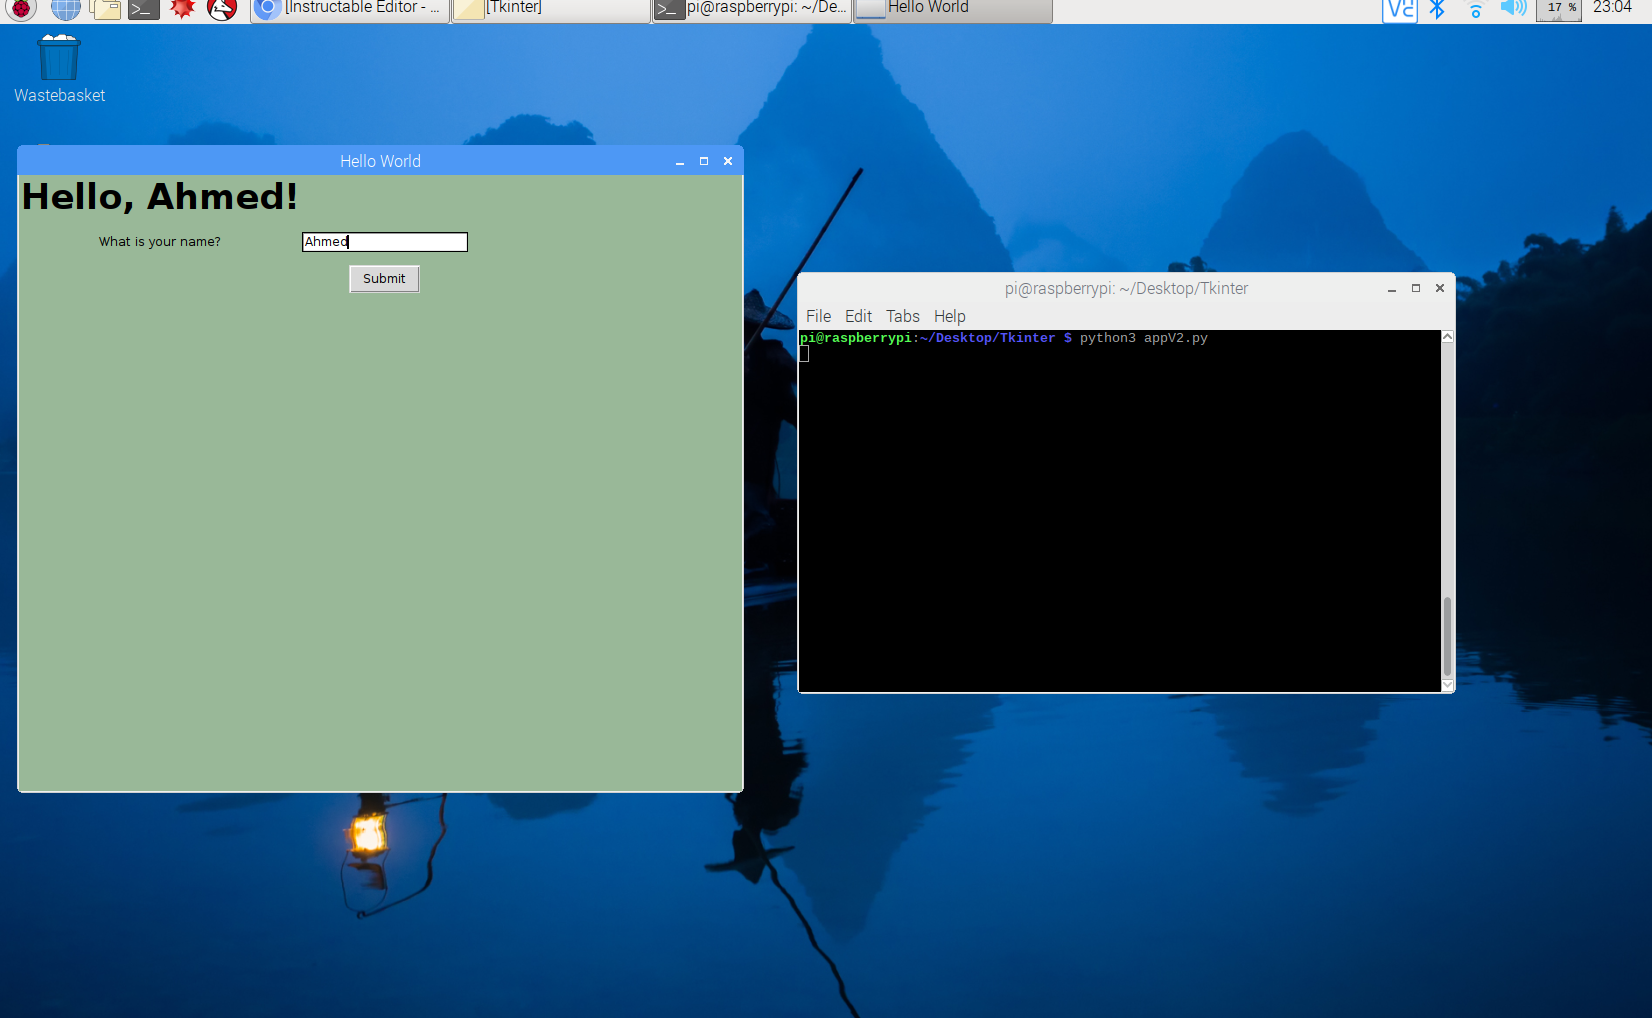This screenshot has width=1652, height=1018.
Task: Open the Edit menu in the terminal
Action: coord(857,316)
